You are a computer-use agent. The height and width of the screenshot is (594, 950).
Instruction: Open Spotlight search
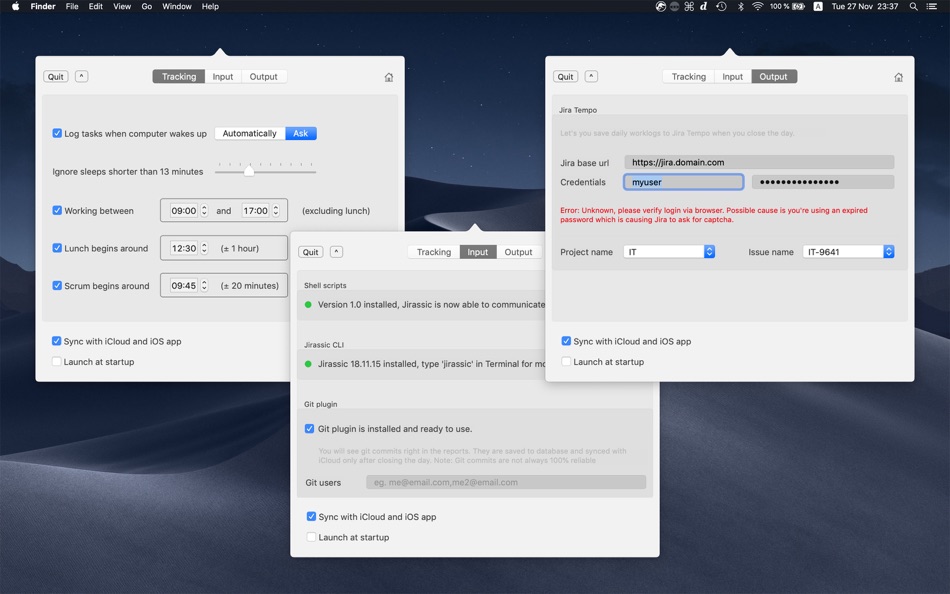[913, 7]
